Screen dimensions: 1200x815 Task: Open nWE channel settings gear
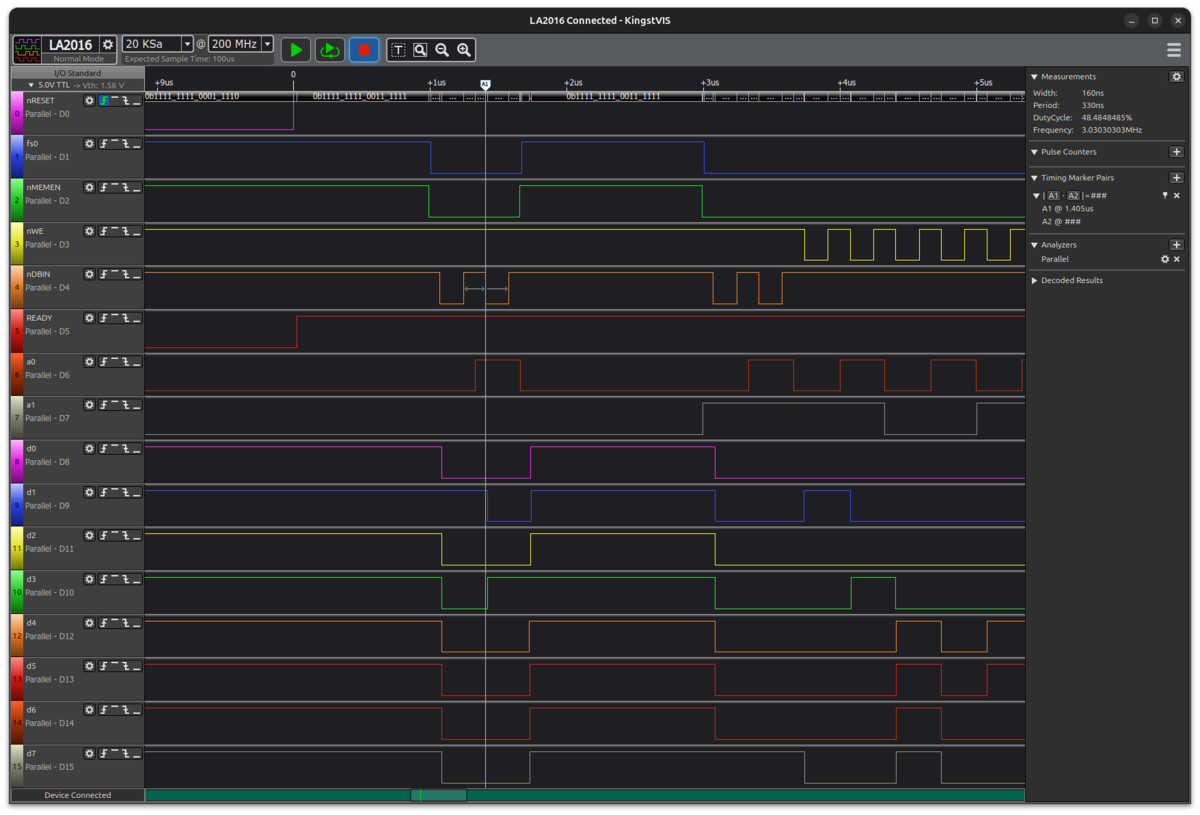[x=89, y=231]
